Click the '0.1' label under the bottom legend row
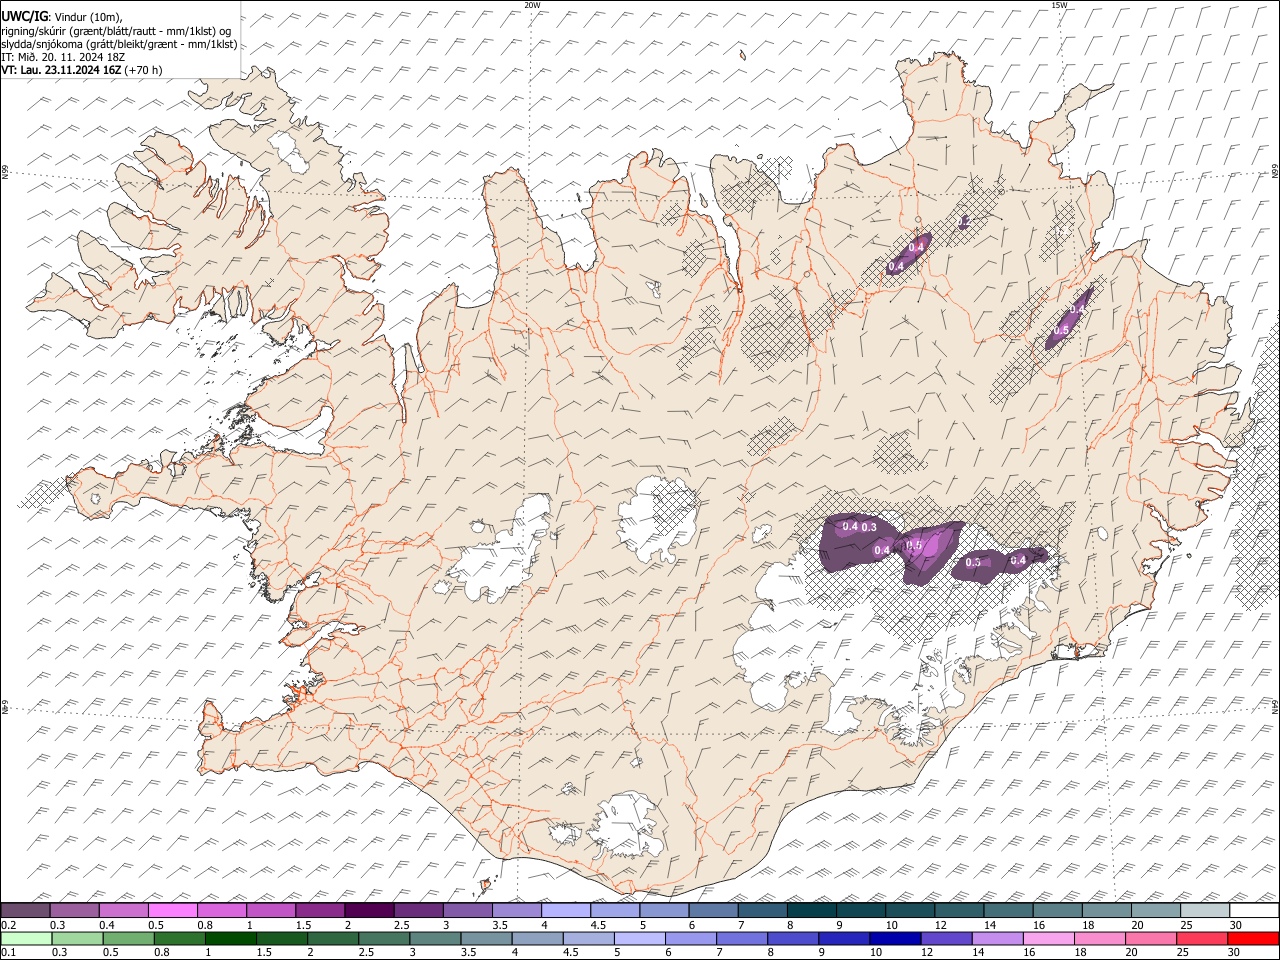 click(x=8, y=953)
